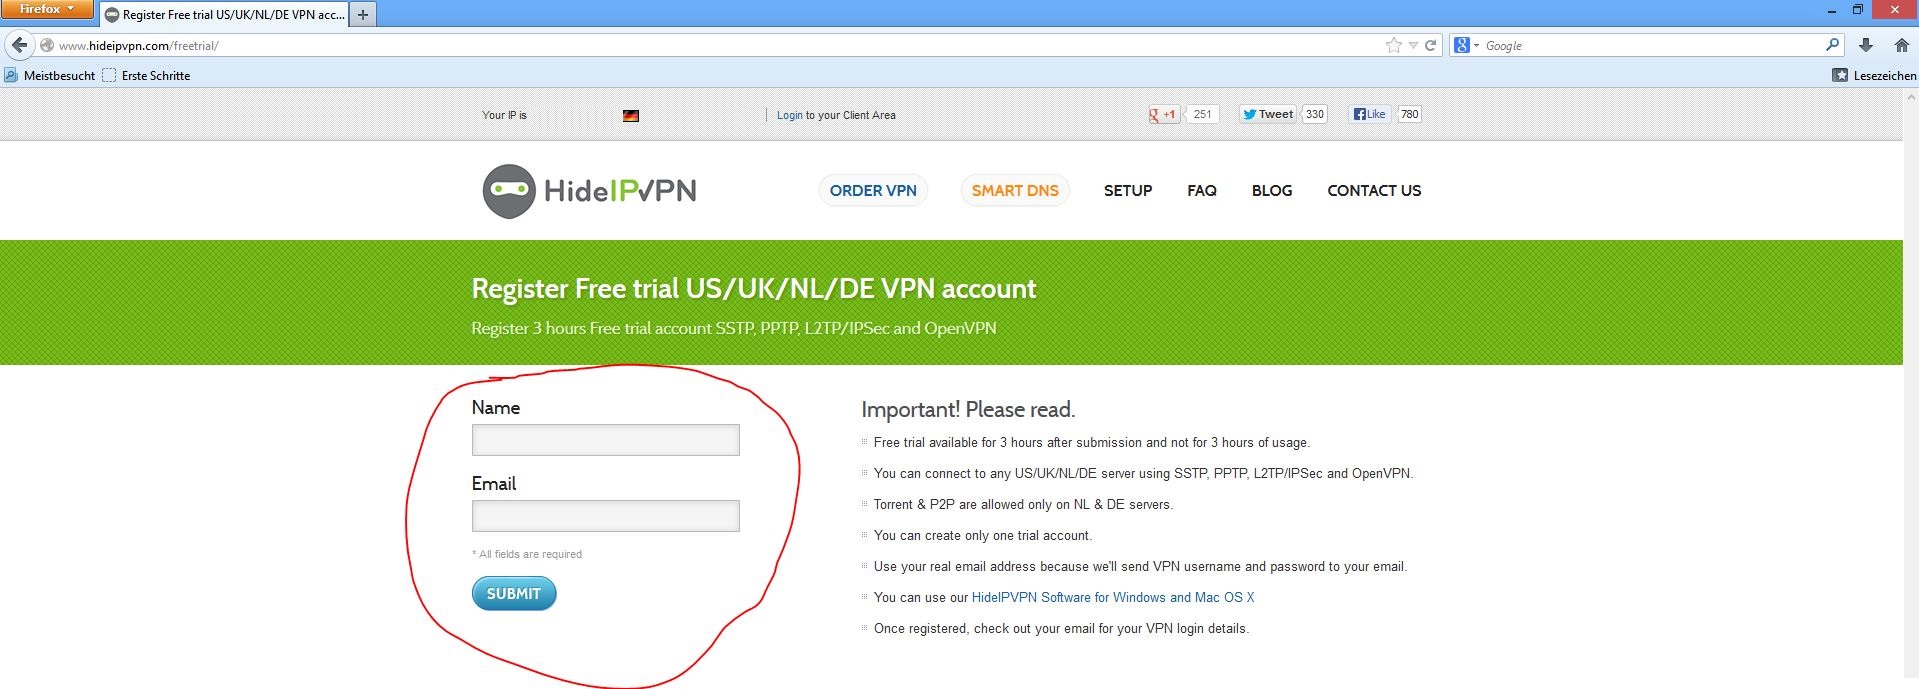Bookmark this page with the star icon

click(x=1394, y=45)
